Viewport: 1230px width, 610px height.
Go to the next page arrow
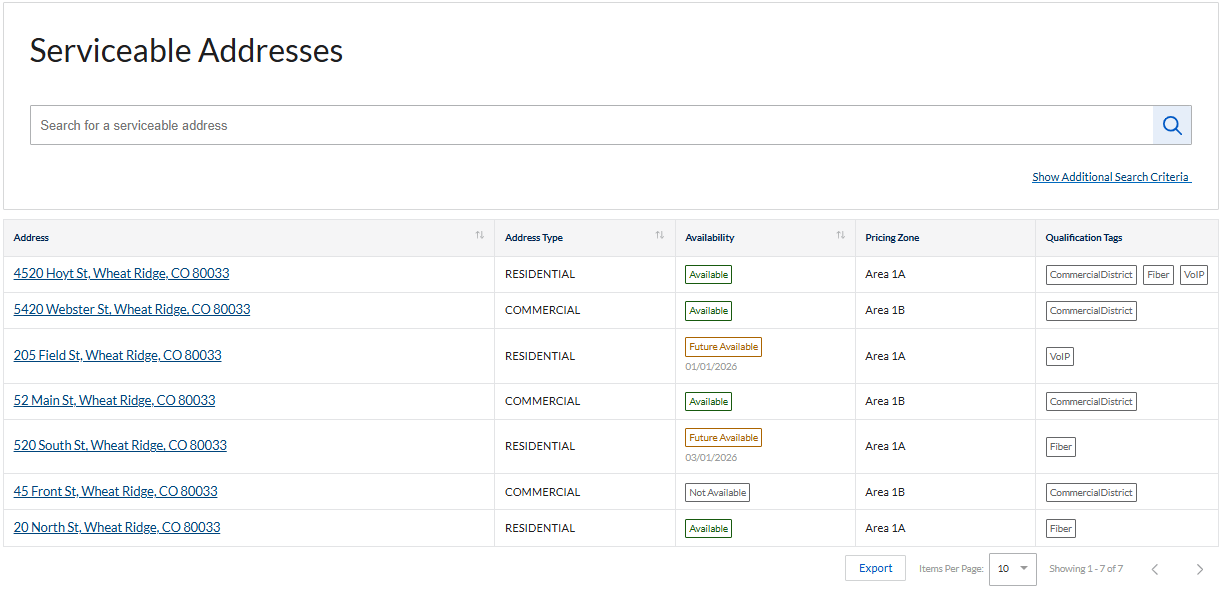coord(1199,569)
